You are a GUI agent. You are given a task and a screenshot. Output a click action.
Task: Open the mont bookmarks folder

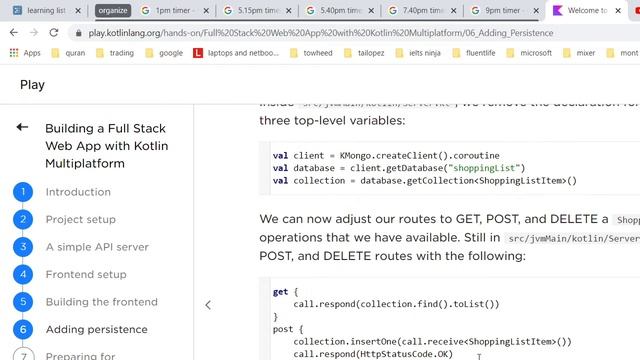point(622,53)
